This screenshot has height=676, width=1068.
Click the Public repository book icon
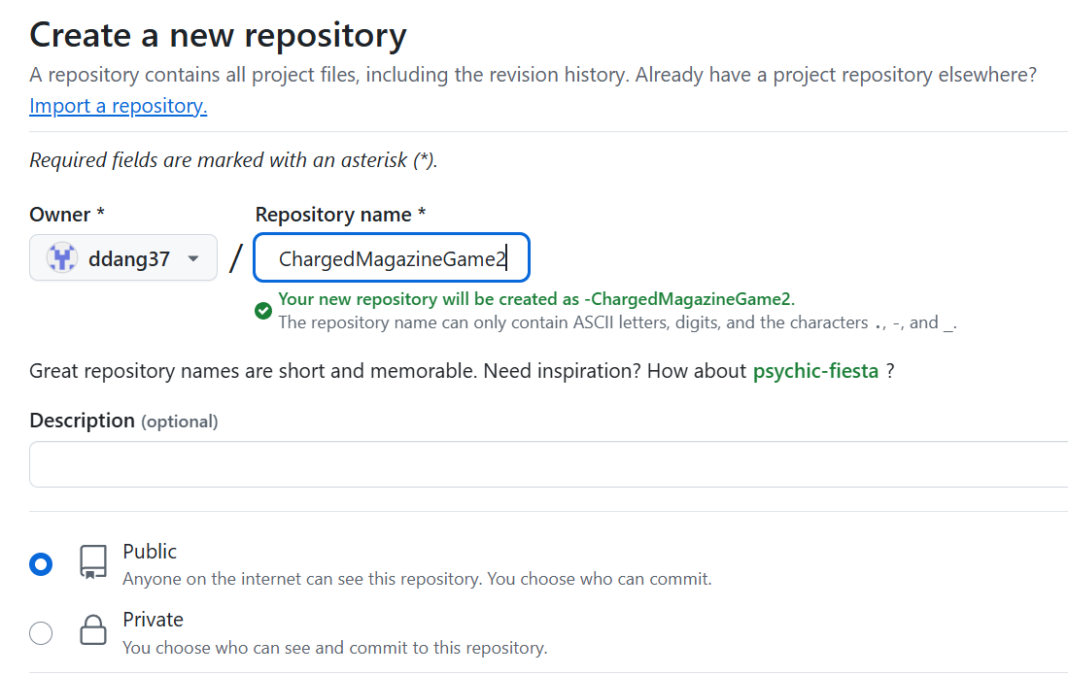point(93,562)
